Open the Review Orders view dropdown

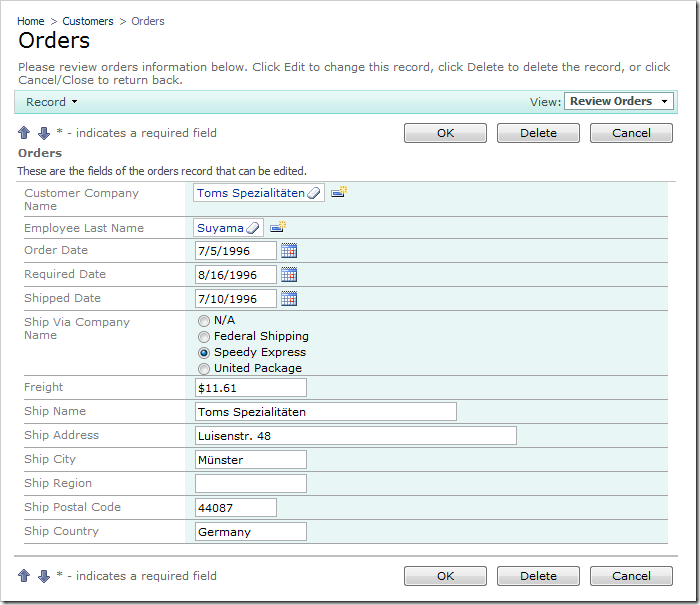pos(618,101)
